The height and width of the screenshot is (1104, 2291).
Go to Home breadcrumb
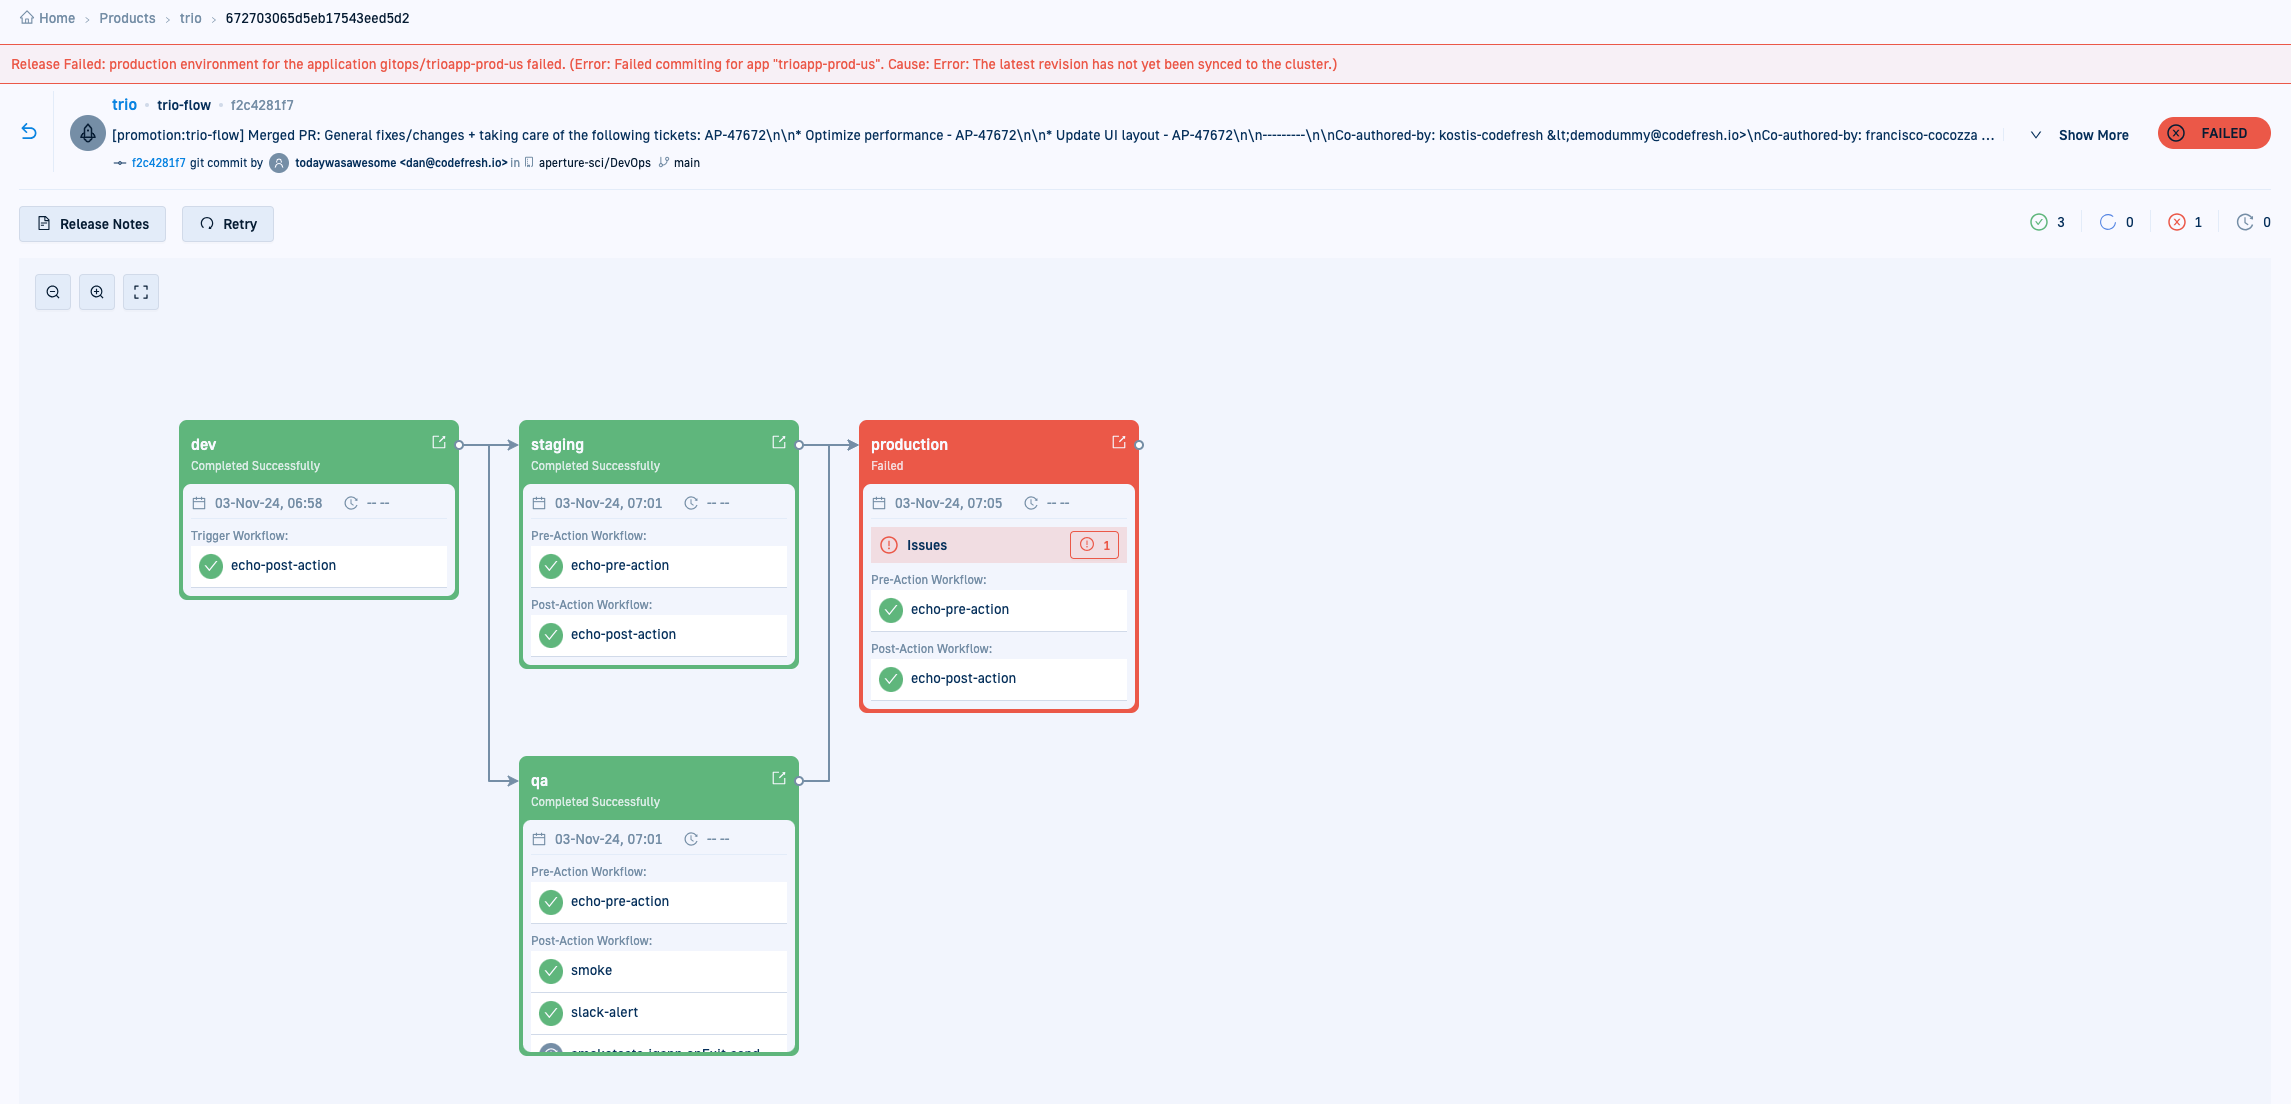pyautogui.click(x=56, y=18)
